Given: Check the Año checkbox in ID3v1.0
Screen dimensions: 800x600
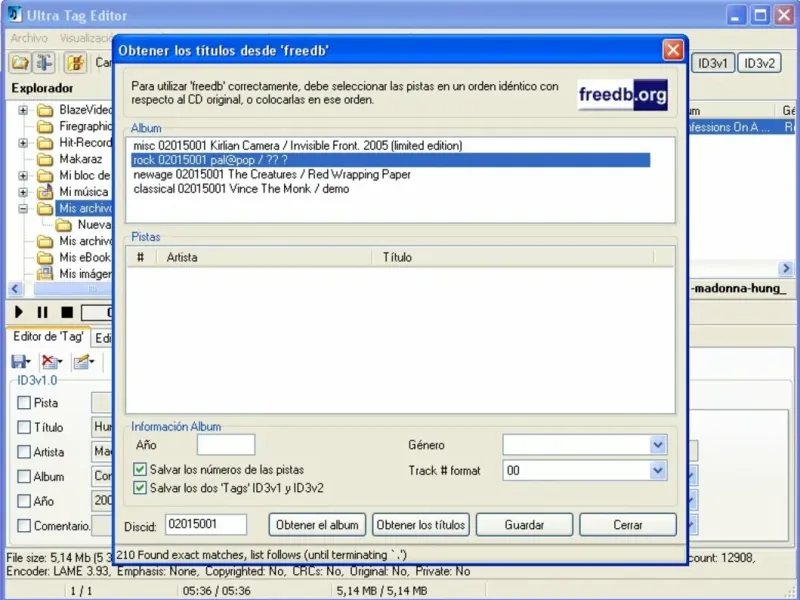Looking at the screenshot, I should [23, 501].
